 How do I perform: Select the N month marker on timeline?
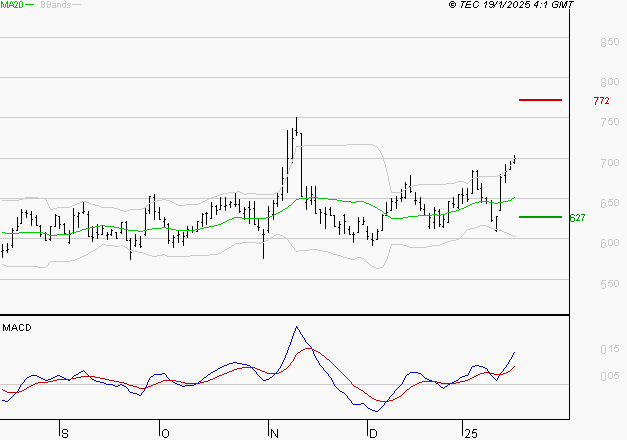coord(274,433)
